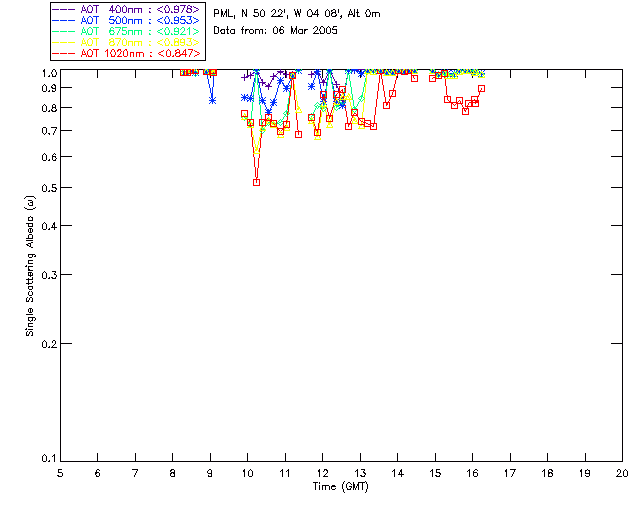Viewport: 640px width, 512px height.
Task: Click the 0.5 tick label on y-axis
Action: (x=48, y=188)
